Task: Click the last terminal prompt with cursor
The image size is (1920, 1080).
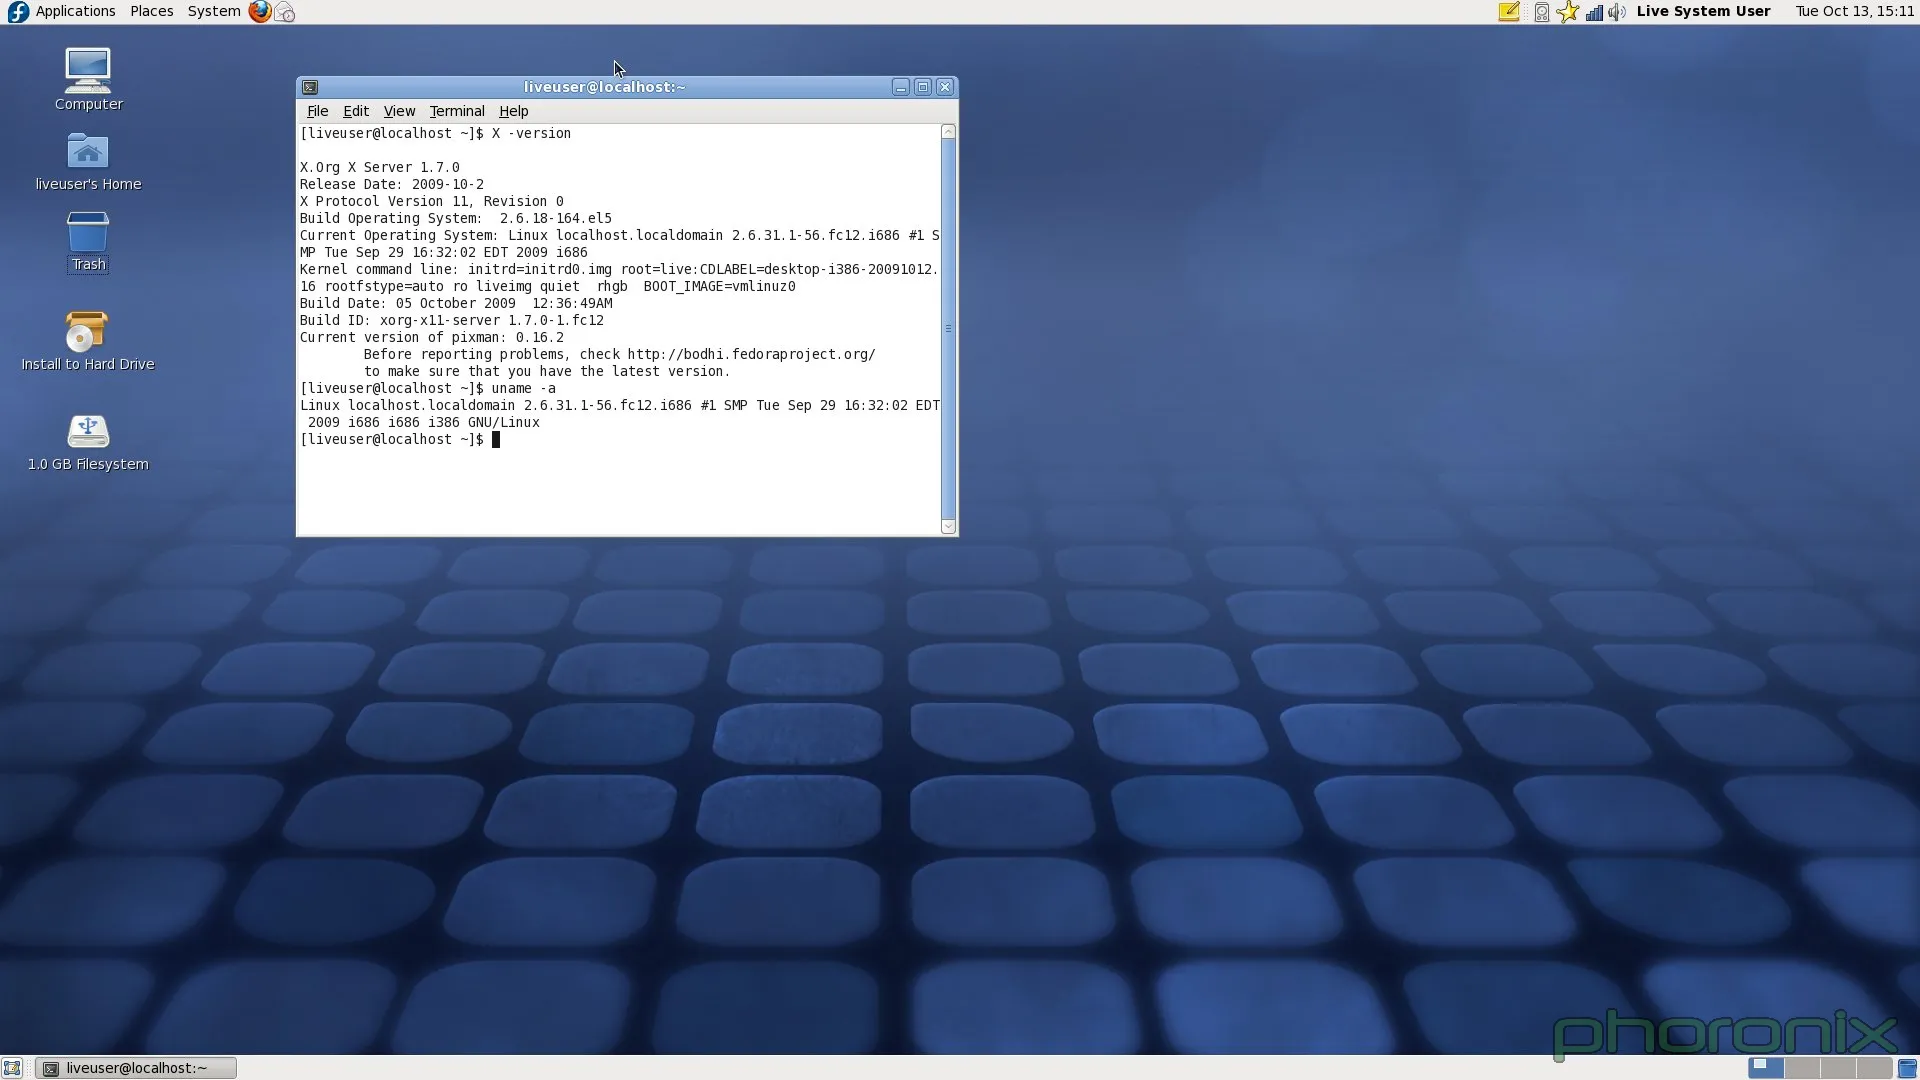Action: click(x=400, y=439)
